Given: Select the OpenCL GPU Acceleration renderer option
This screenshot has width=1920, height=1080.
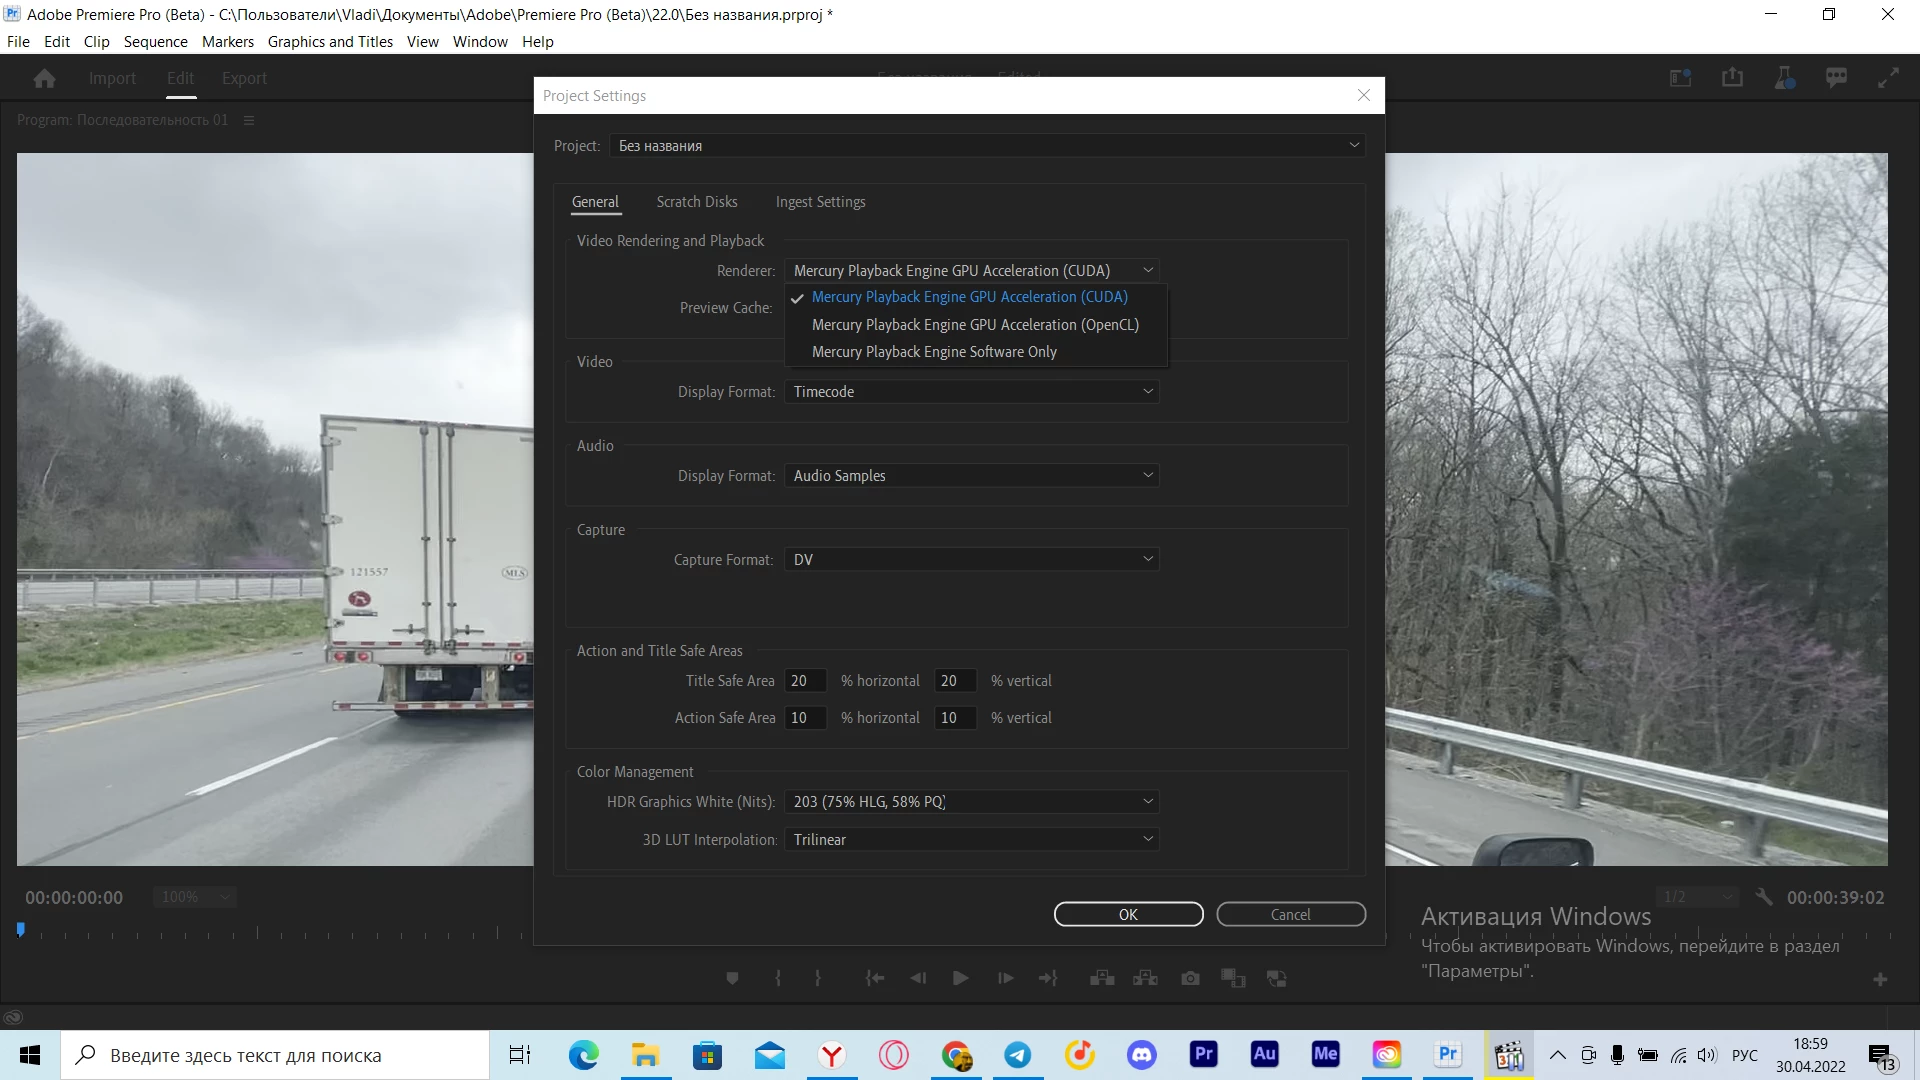Looking at the screenshot, I should pos(975,325).
